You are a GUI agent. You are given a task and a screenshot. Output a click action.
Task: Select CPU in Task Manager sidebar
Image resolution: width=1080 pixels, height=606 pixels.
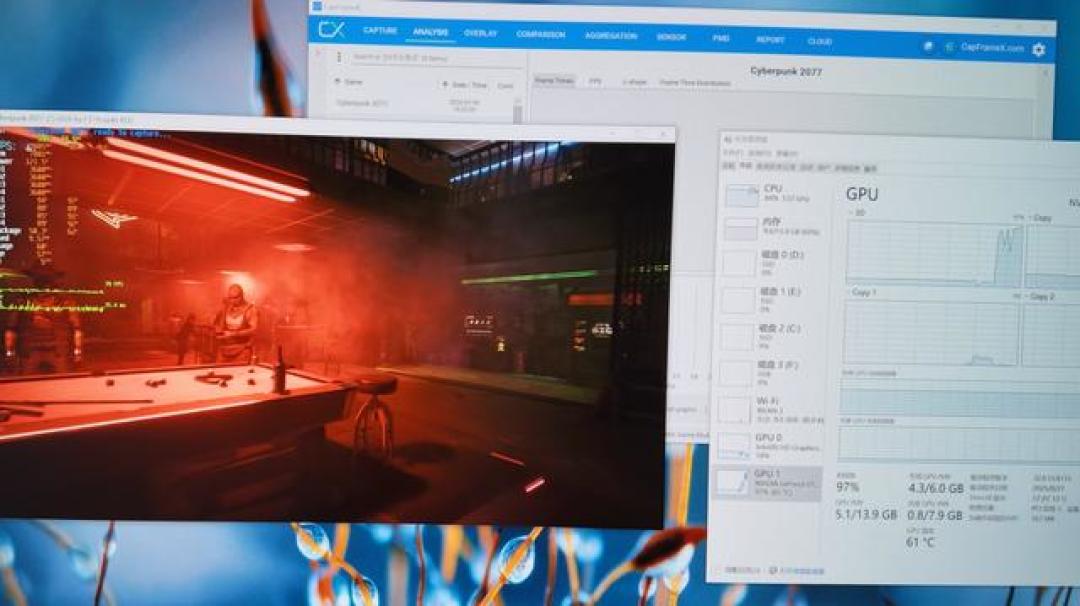point(770,194)
